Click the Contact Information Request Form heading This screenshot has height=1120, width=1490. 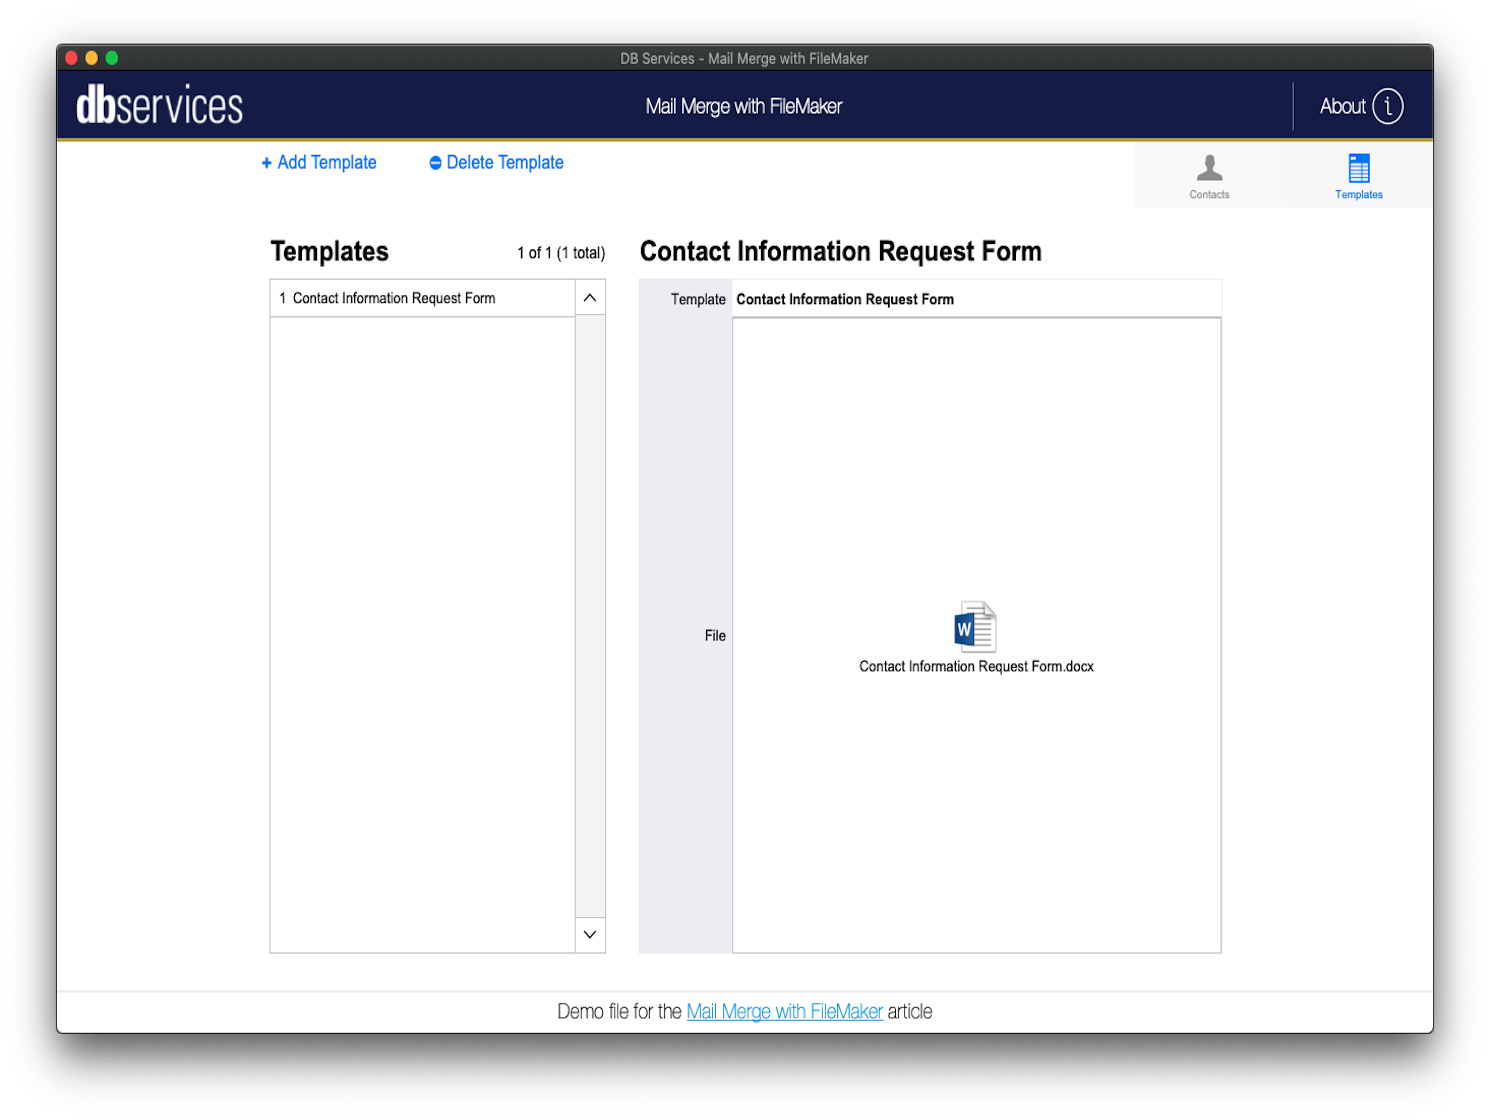(841, 252)
